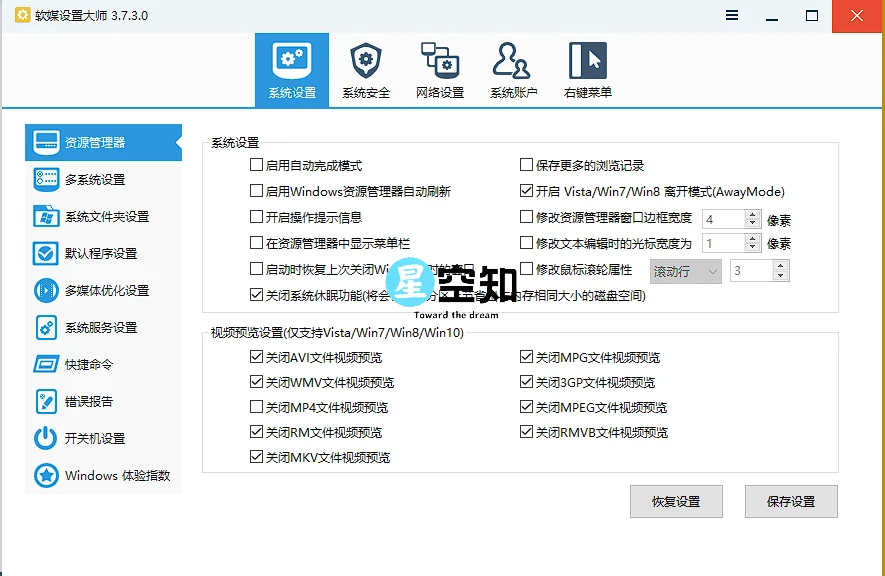
Task: Click the 恢复设置 button
Action: tap(676, 501)
